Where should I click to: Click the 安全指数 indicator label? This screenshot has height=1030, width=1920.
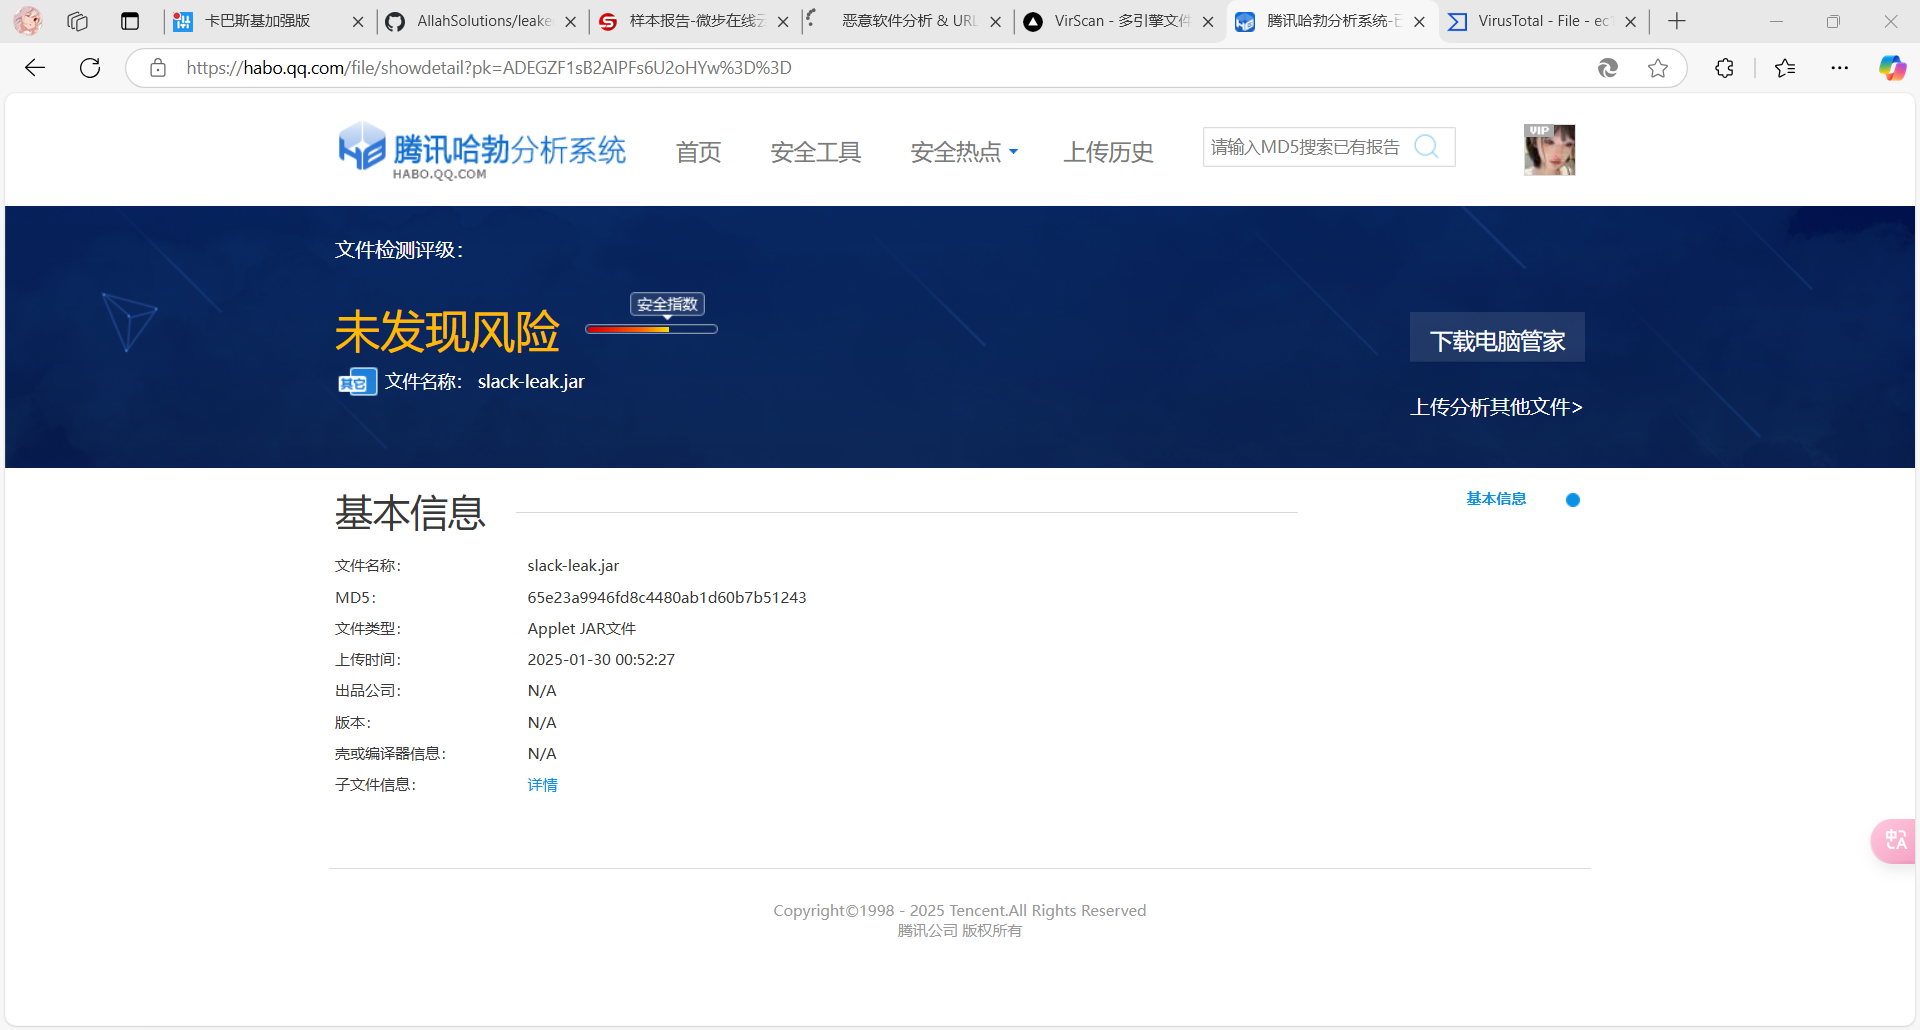(x=667, y=304)
